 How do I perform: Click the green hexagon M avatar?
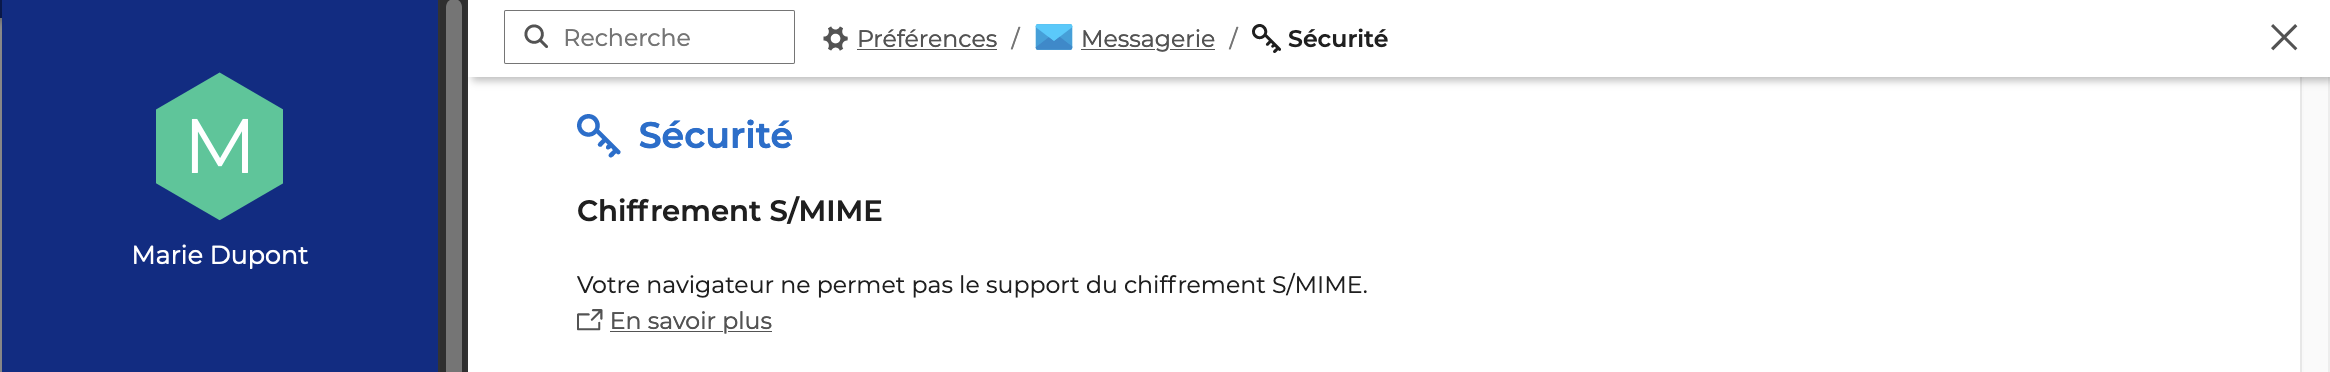(x=220, y=146)
